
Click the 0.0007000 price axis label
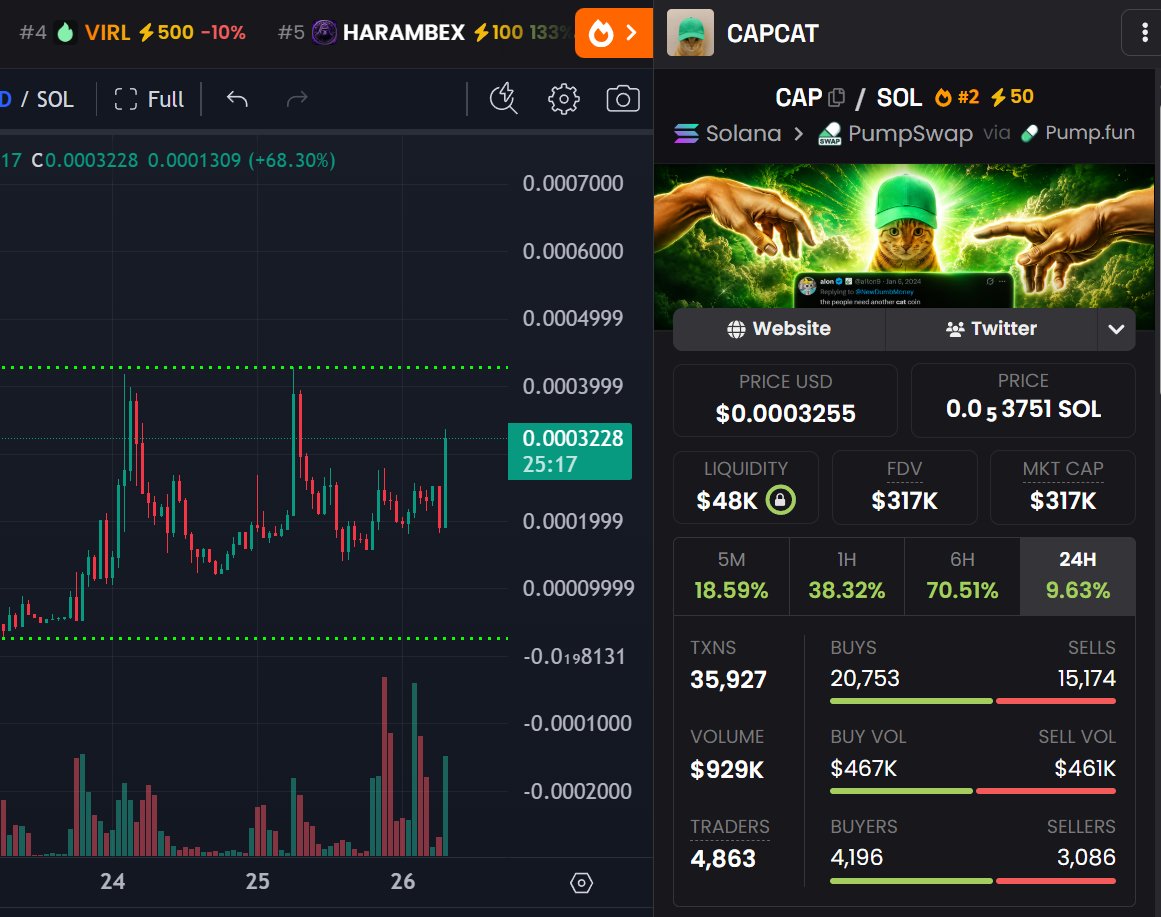click(x=572, y=183)
